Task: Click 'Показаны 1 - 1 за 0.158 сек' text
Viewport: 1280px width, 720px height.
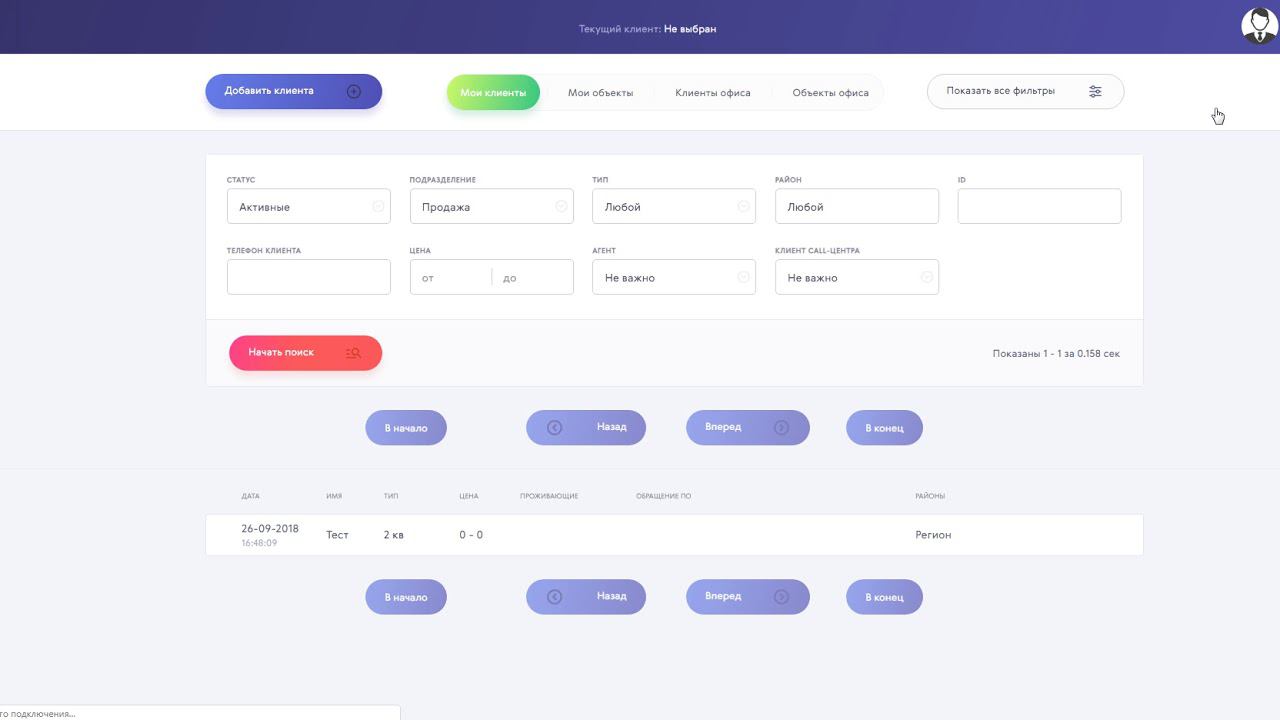Action: 1056,354
